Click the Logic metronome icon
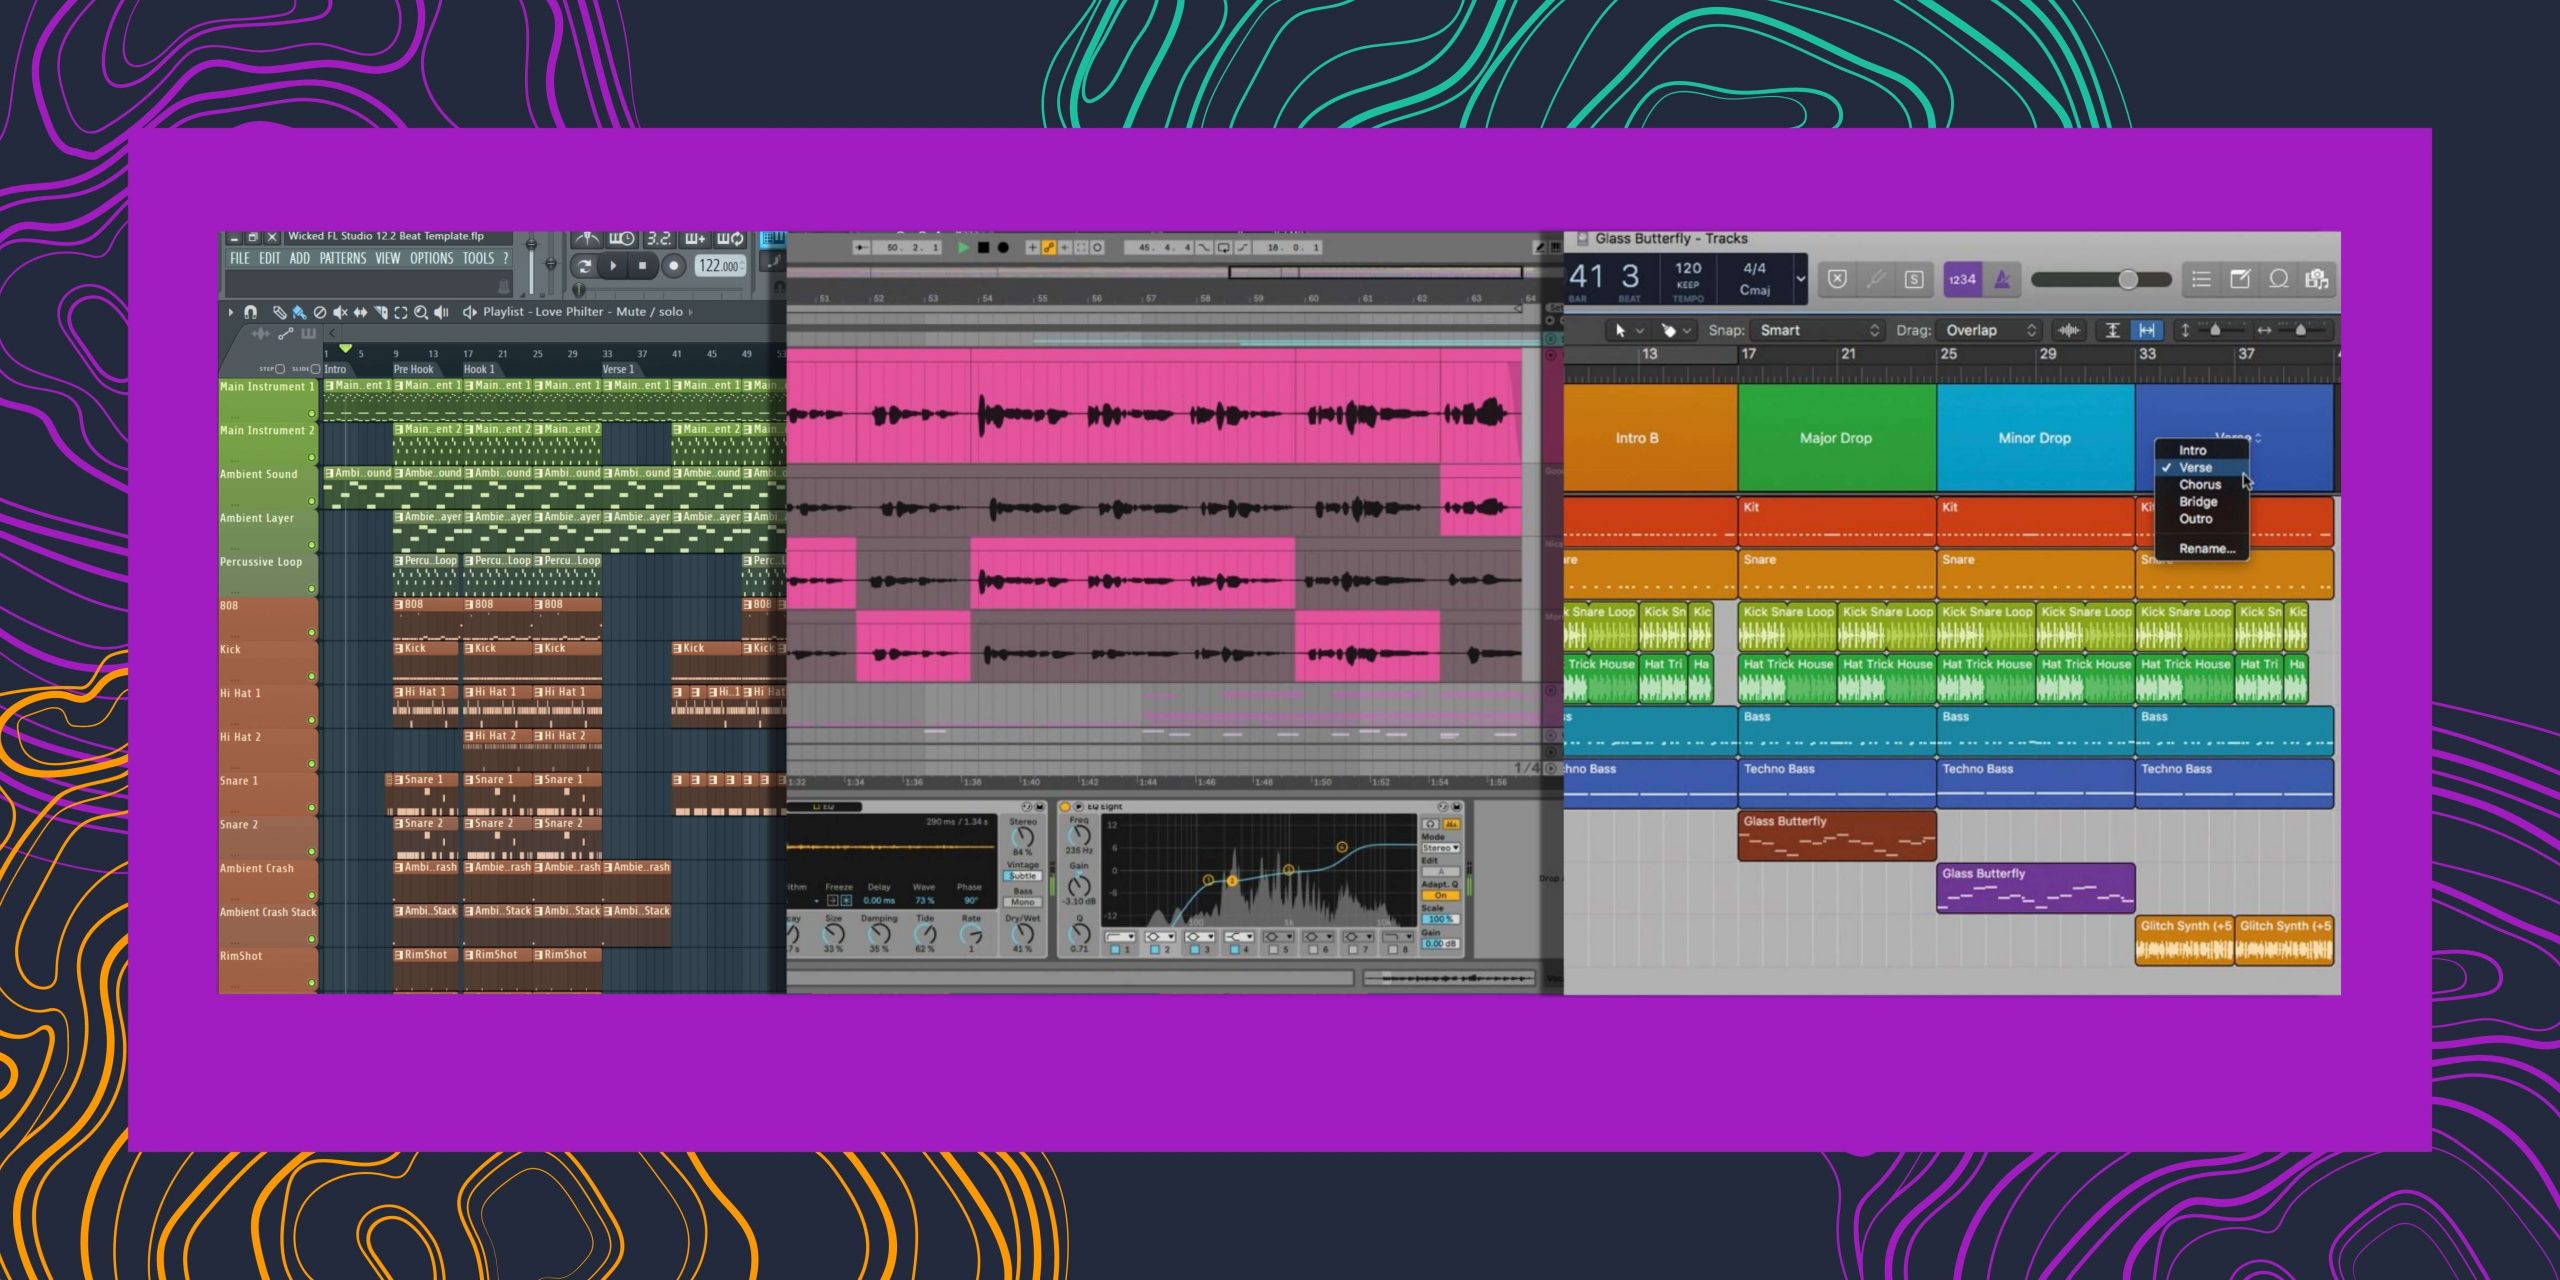2560x1280 pixels. tap(2002, 280)
